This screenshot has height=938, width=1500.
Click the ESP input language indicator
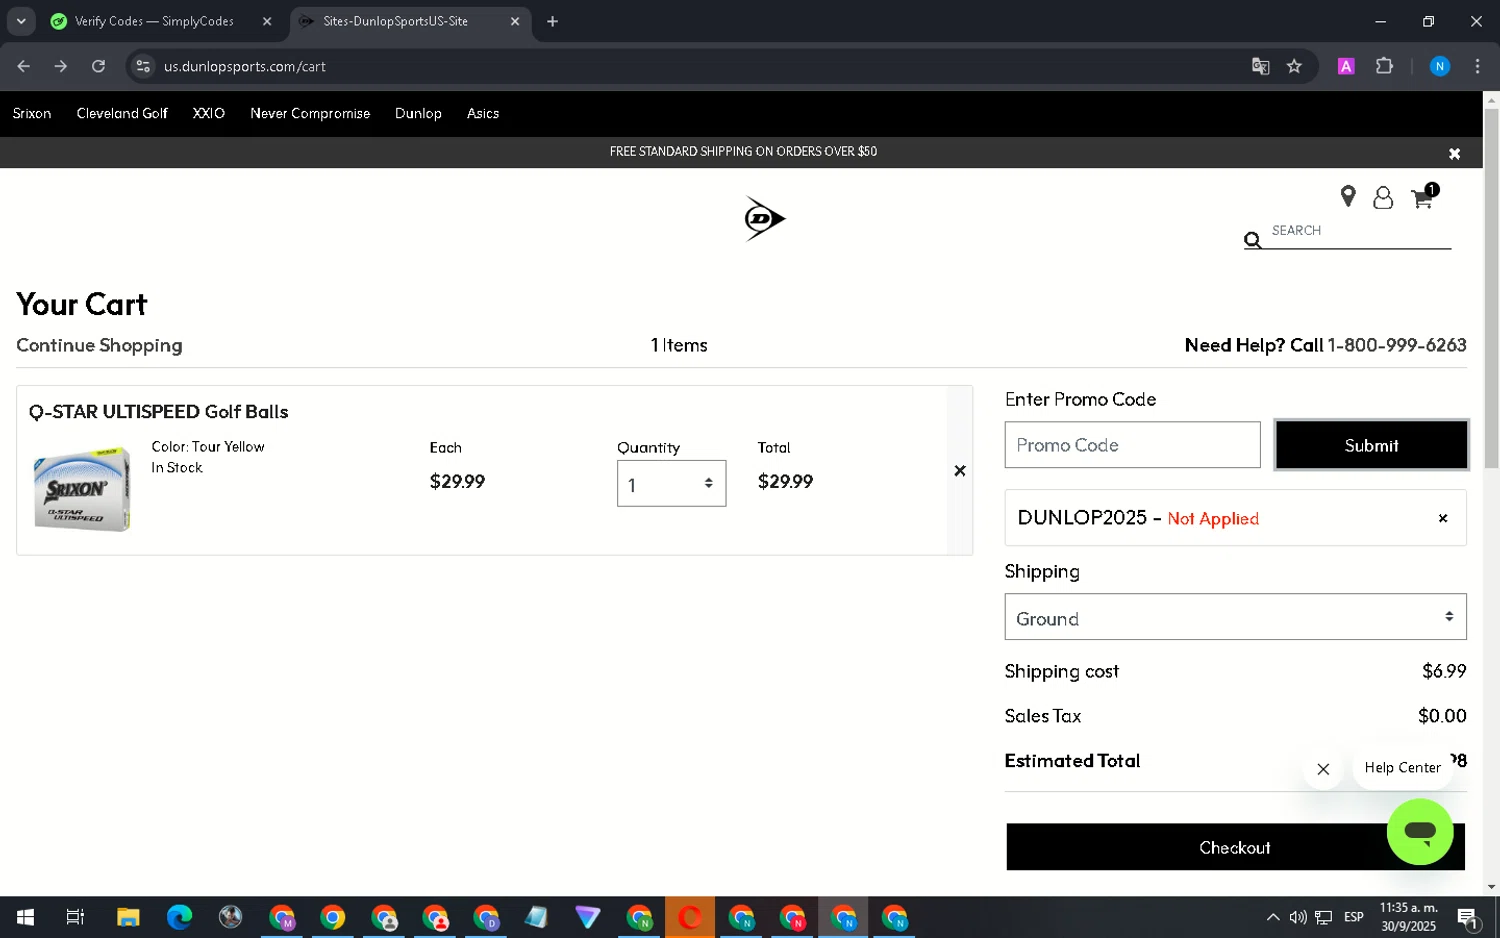click(1354, 917)
